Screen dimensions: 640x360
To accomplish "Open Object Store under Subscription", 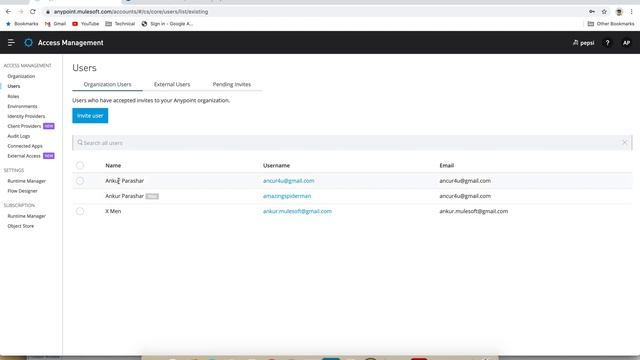I will point(21,226).
